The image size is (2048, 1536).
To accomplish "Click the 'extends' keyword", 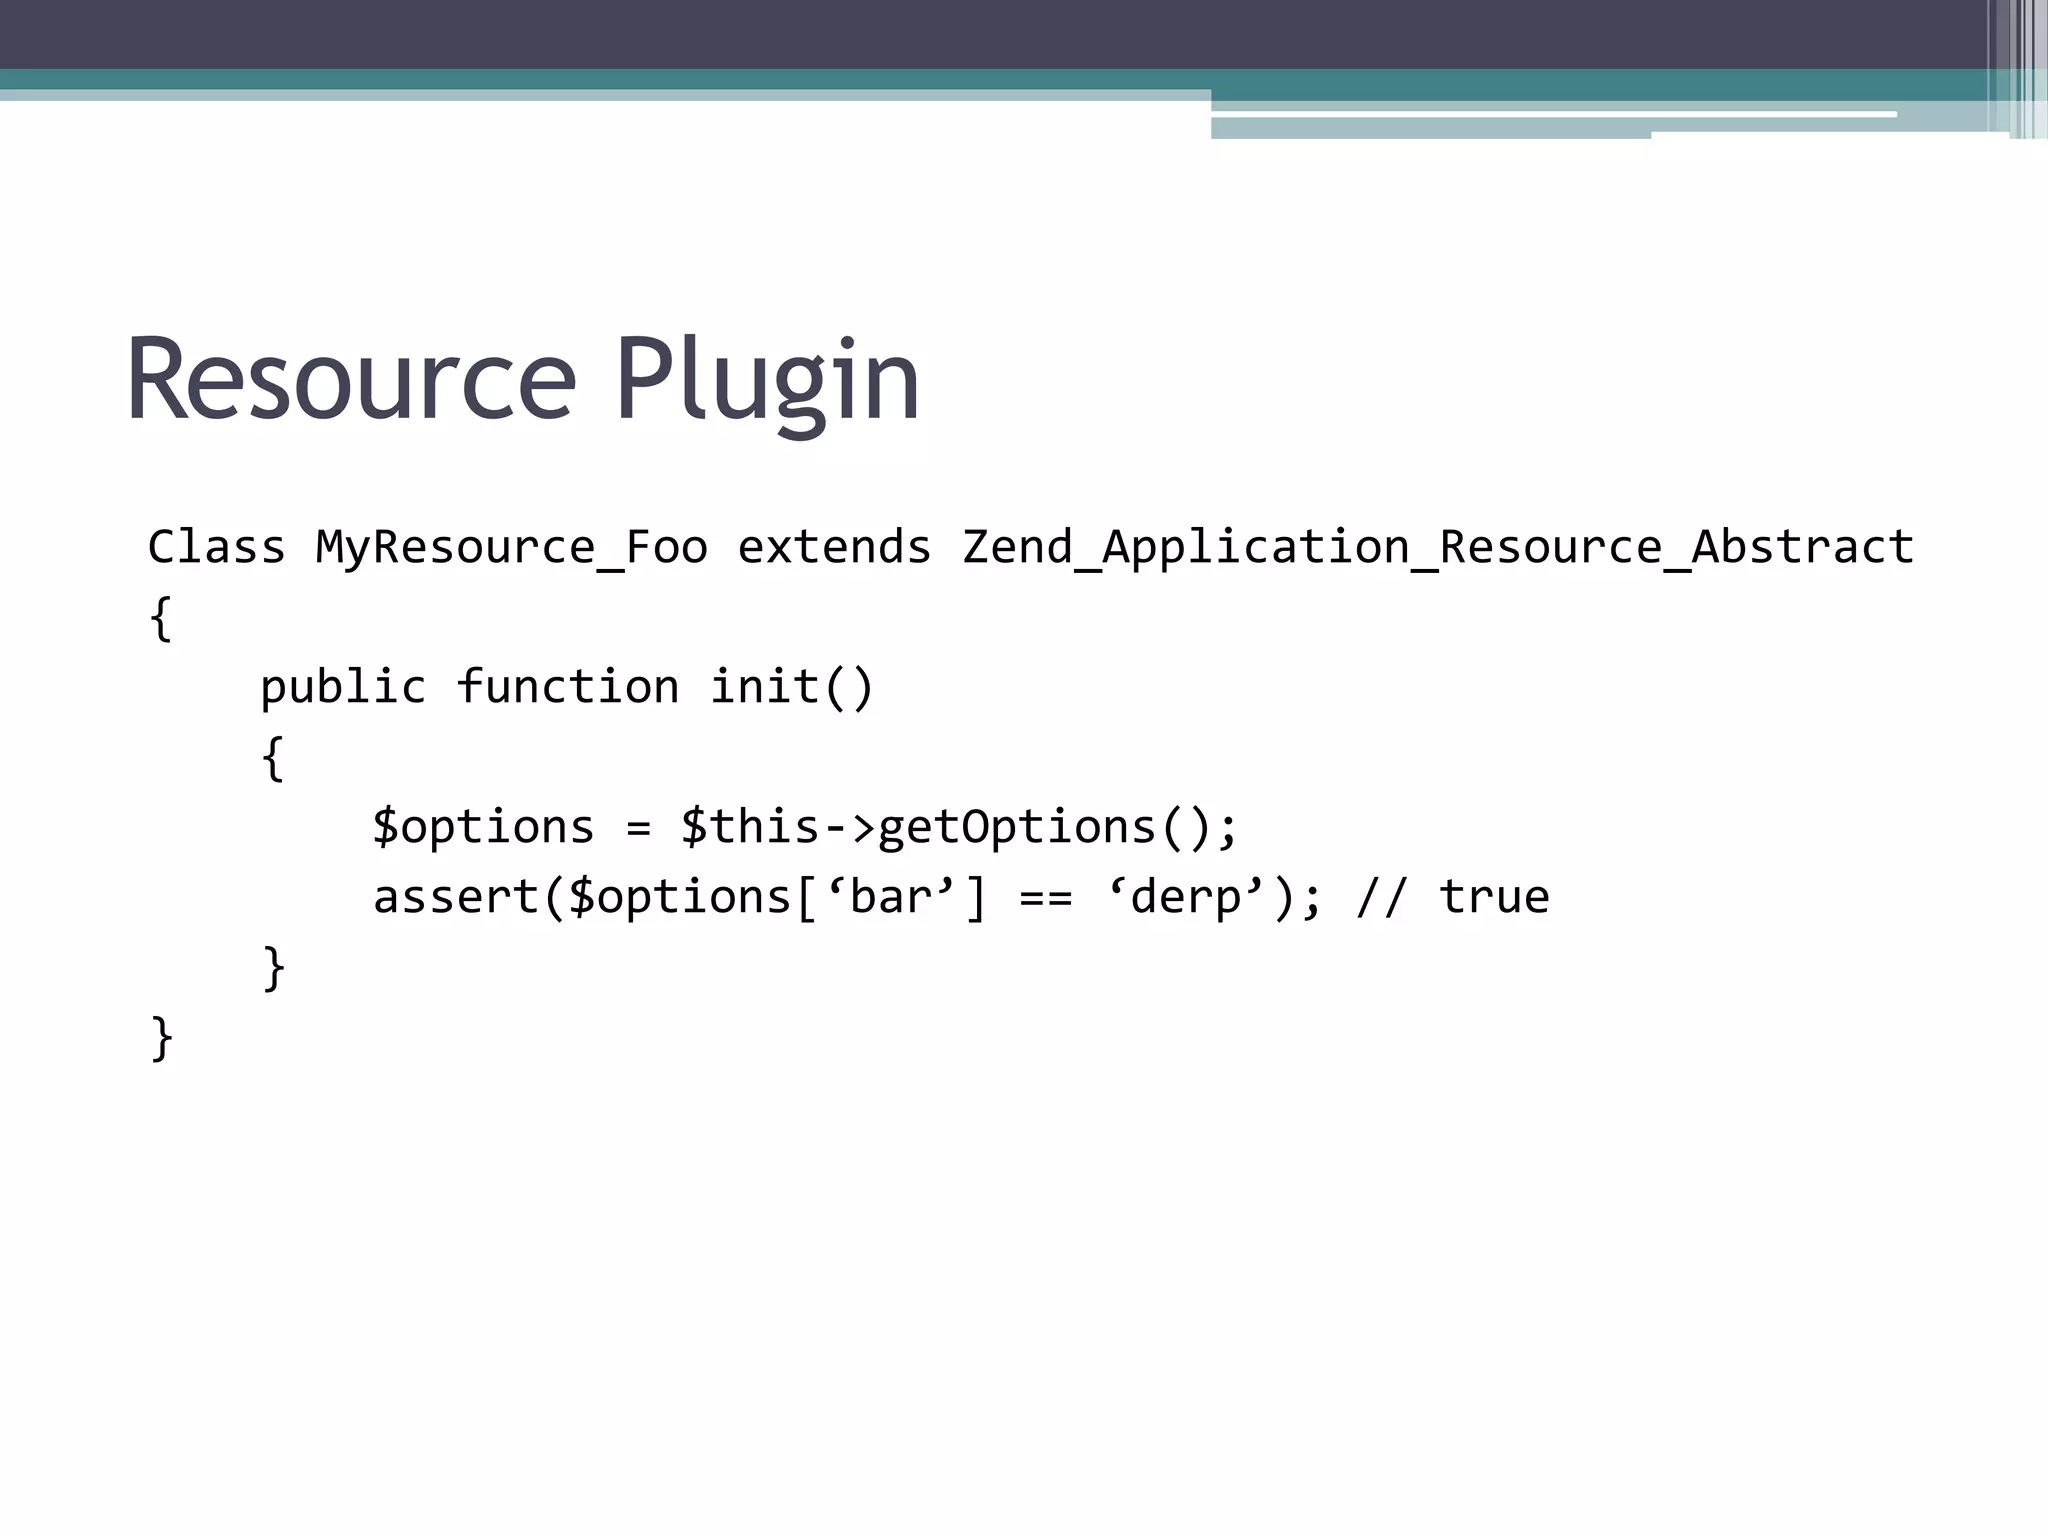I will pos(834,547).
